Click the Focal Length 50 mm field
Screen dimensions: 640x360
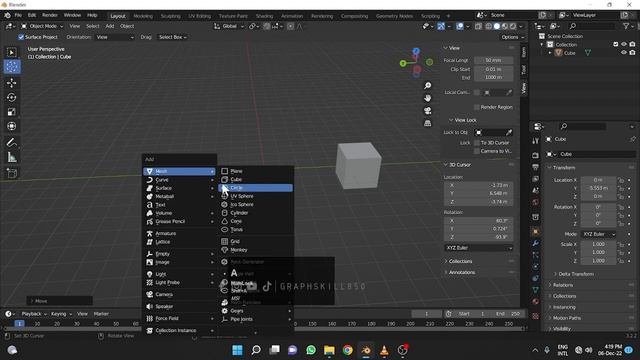pos(493,60)
